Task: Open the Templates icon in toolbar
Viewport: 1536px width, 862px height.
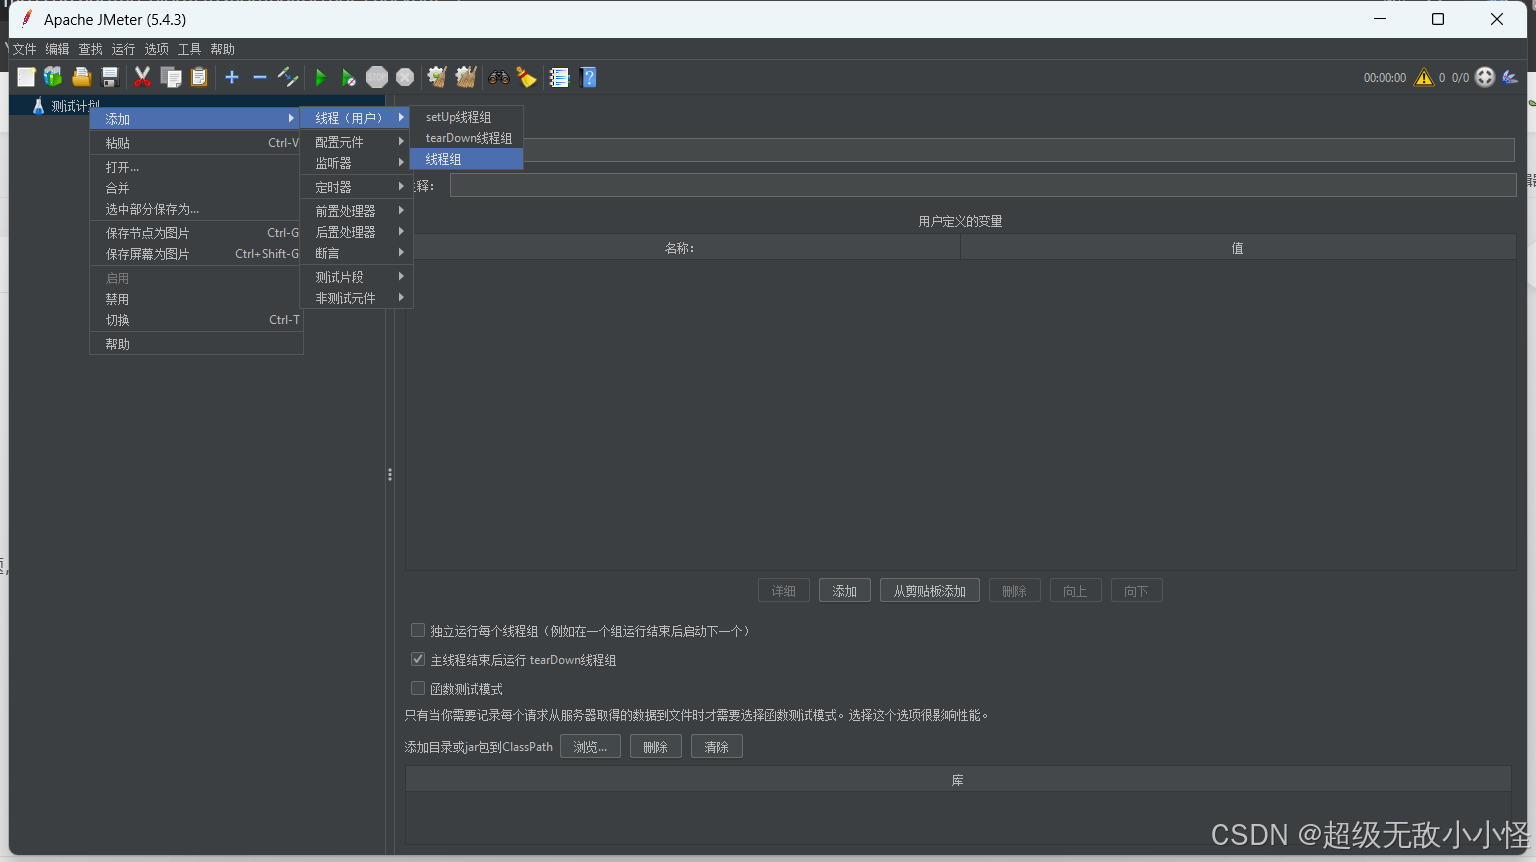Action: pyautogui.click(x=53, y=77)
